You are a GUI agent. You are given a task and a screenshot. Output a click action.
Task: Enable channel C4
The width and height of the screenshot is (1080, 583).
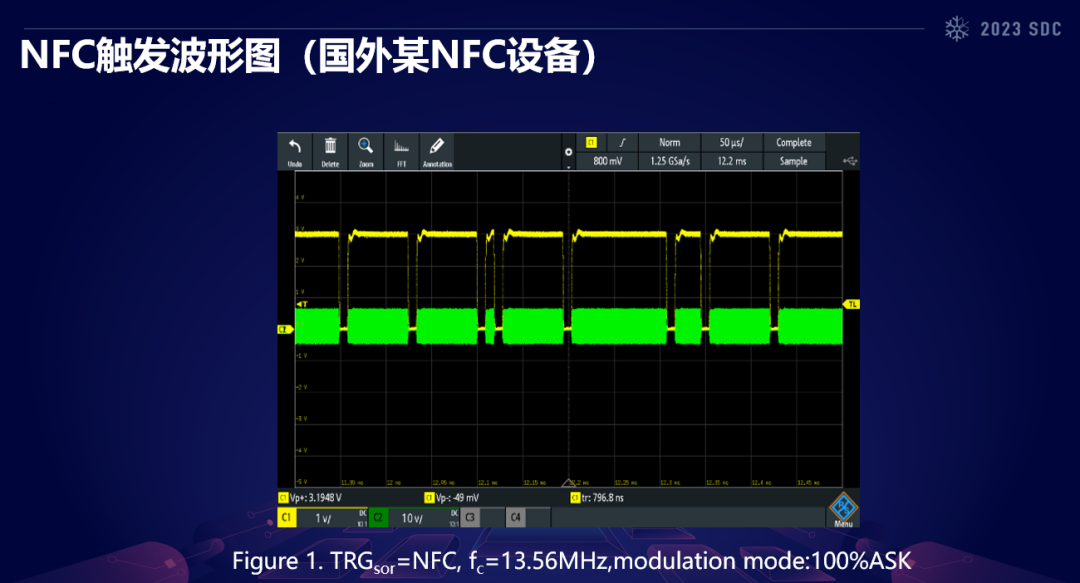click(516, 518)
